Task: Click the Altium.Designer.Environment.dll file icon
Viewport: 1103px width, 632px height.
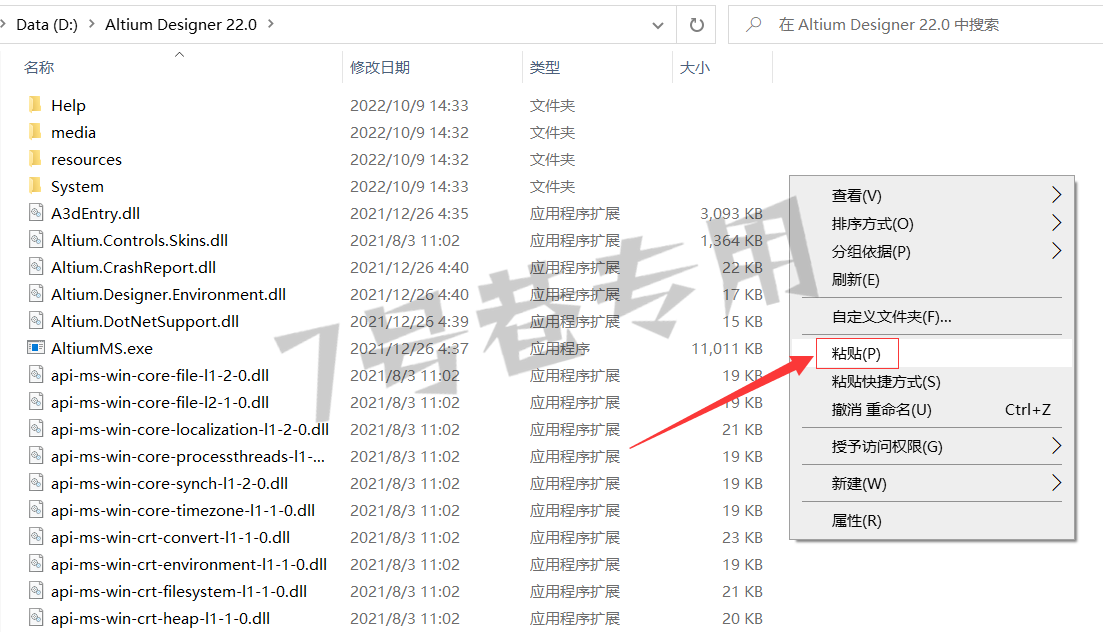Action: click(x=36, y=293)
